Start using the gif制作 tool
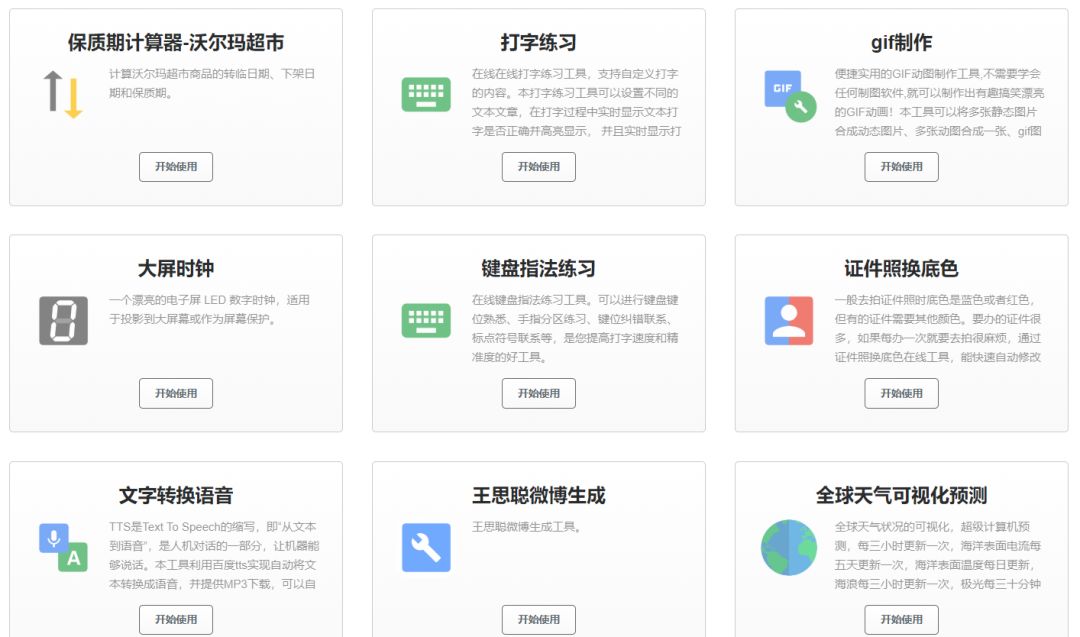 pos(901,167)
